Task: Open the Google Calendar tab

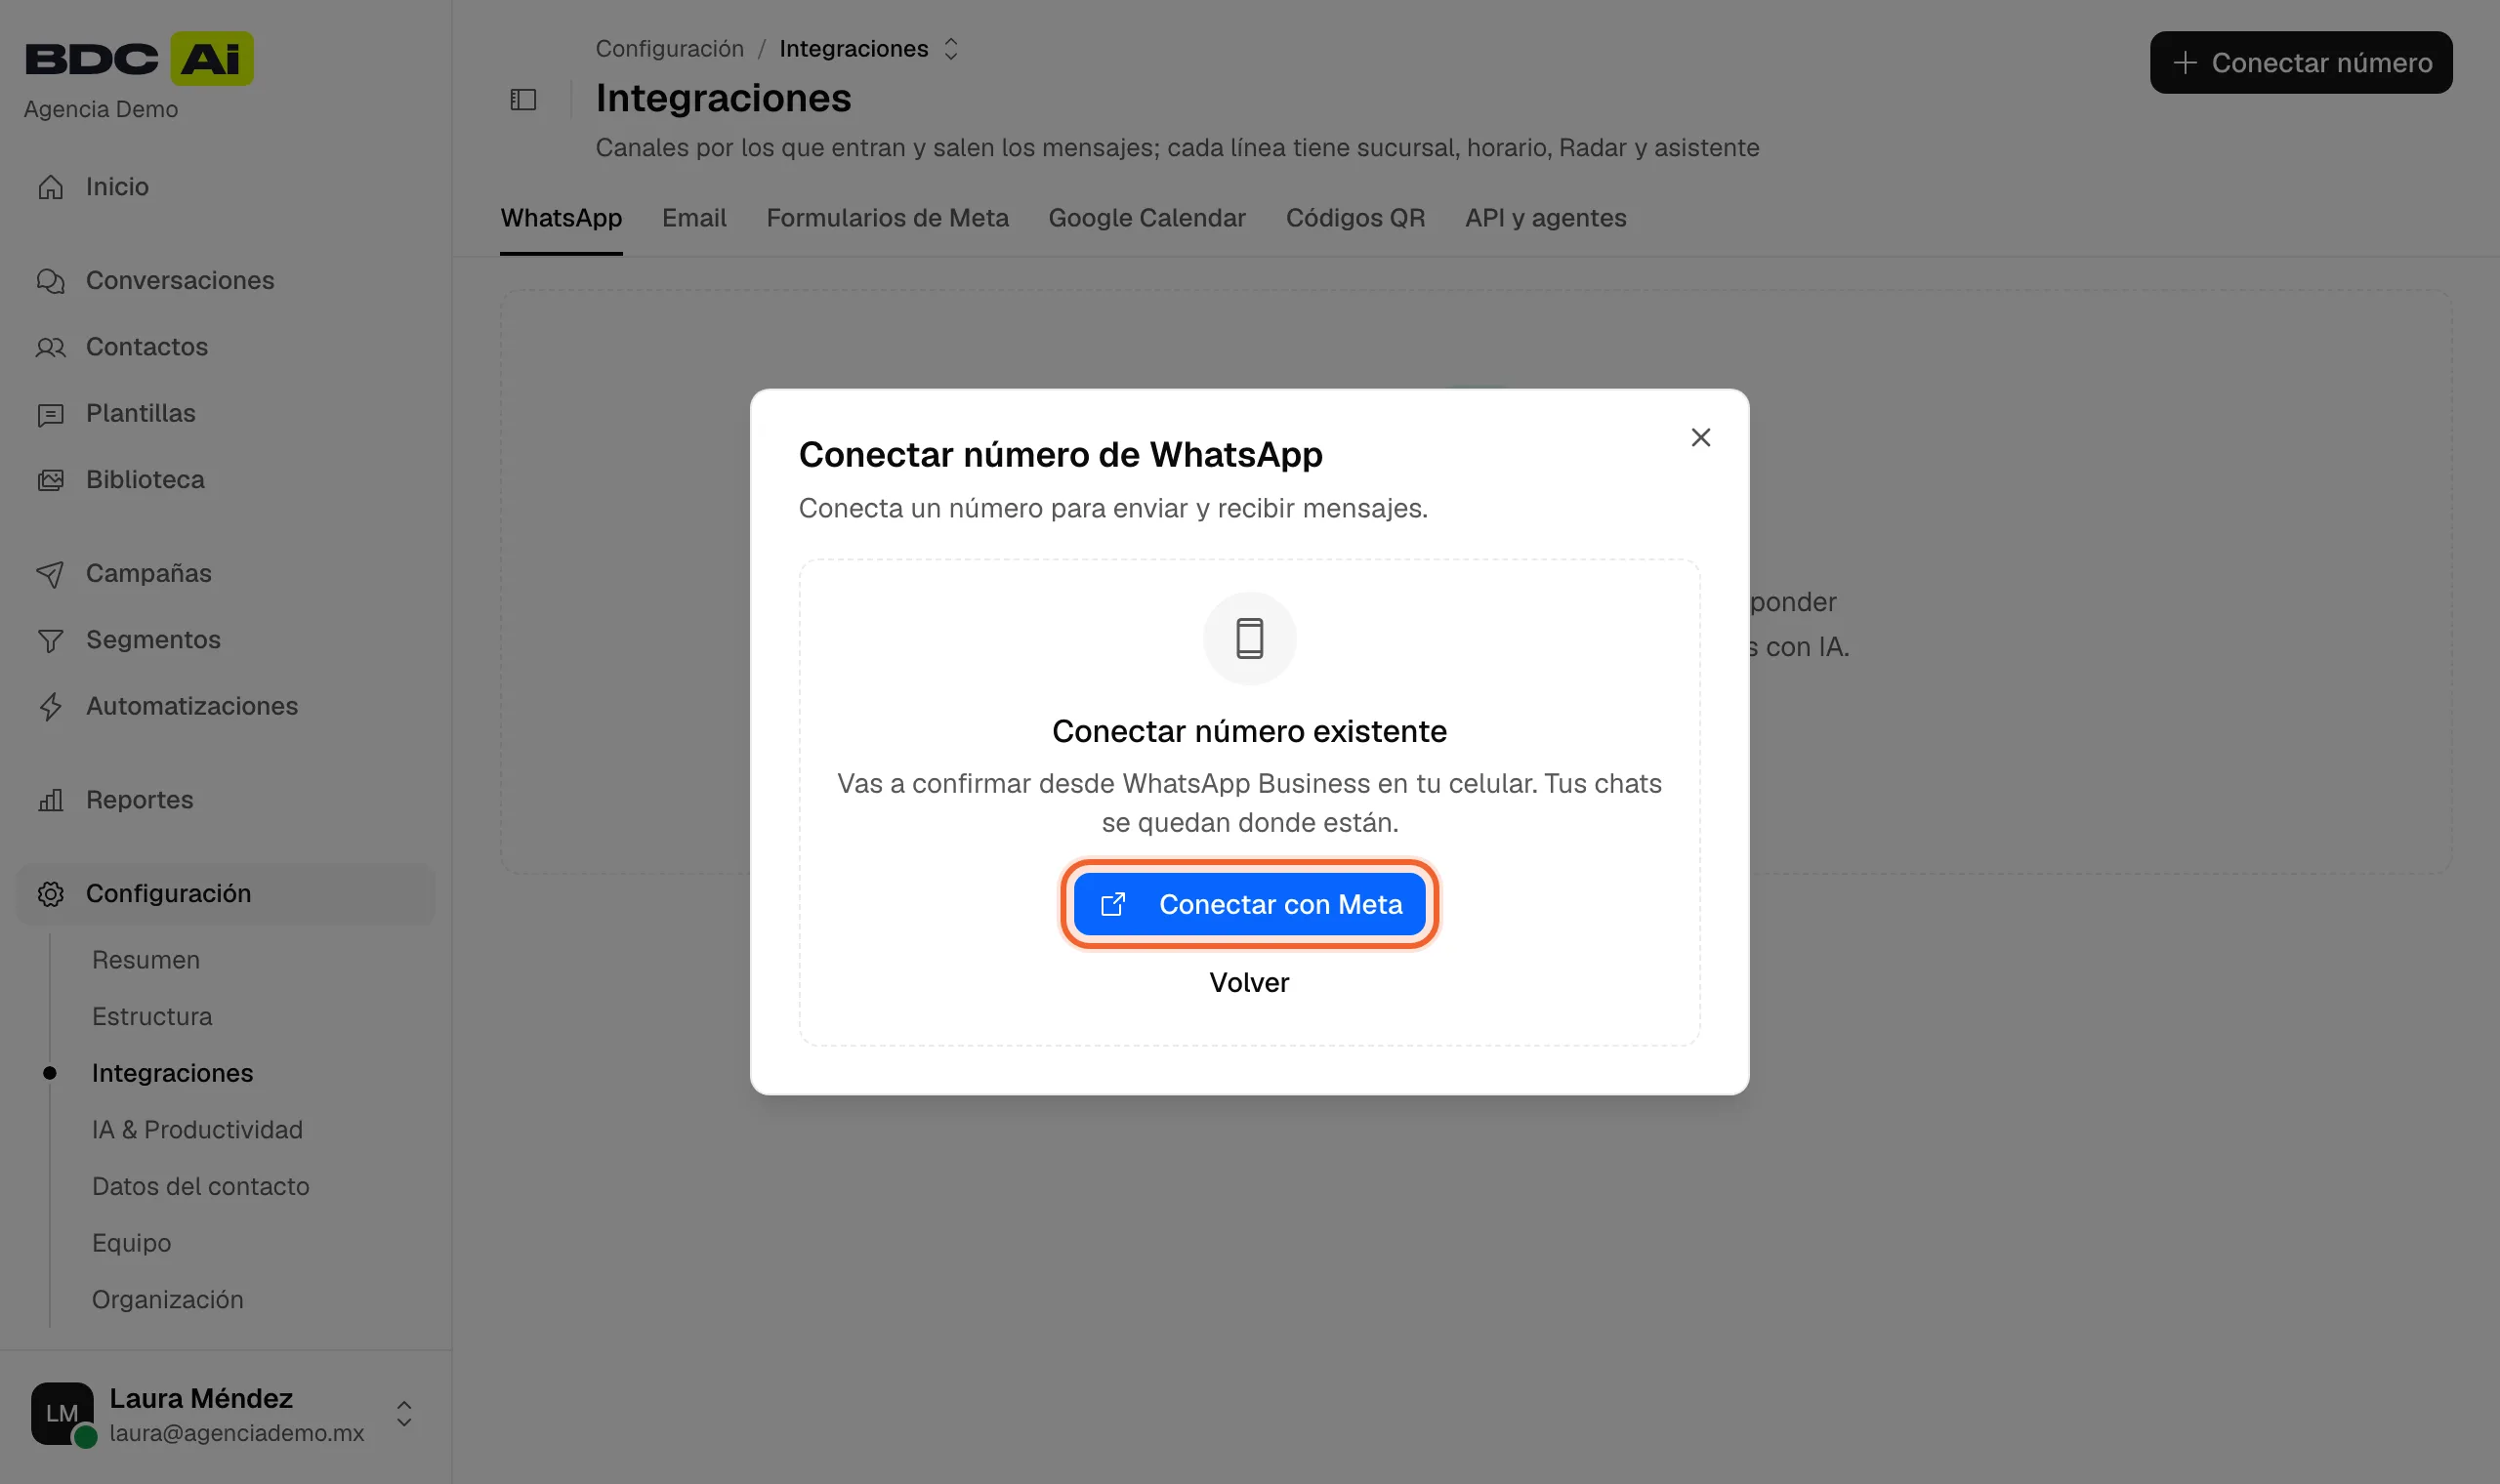Action: tap(1147, 218)
